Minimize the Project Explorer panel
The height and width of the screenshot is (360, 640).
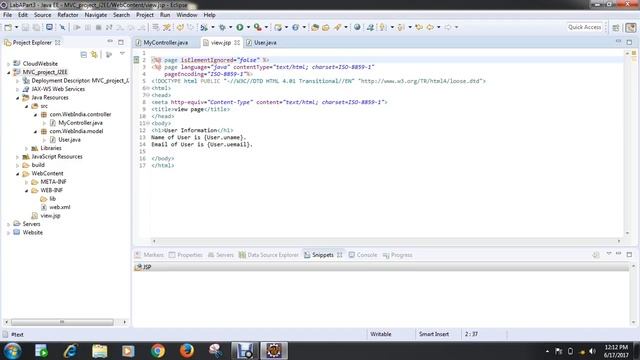[x=110, y=42]
